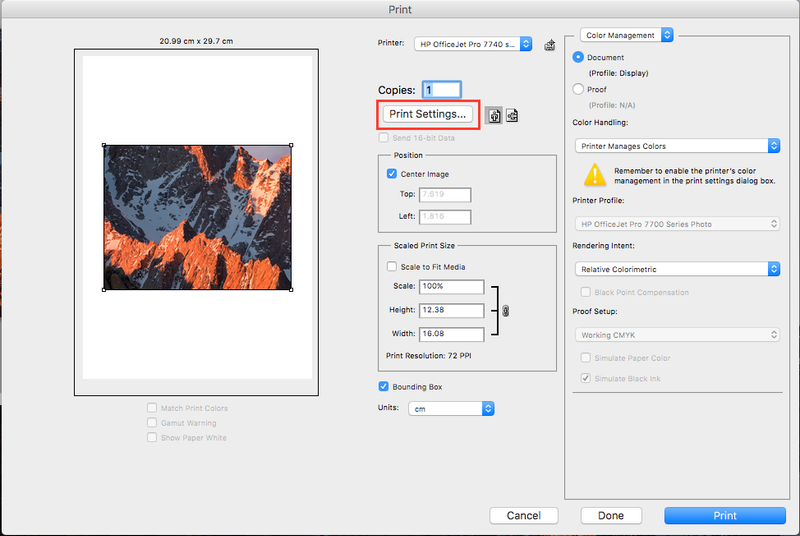Toggle Black Point Compensation checkbox
The height and width of the screenshot is (536, 800).
pyautogui.click(x=586, y=292)
